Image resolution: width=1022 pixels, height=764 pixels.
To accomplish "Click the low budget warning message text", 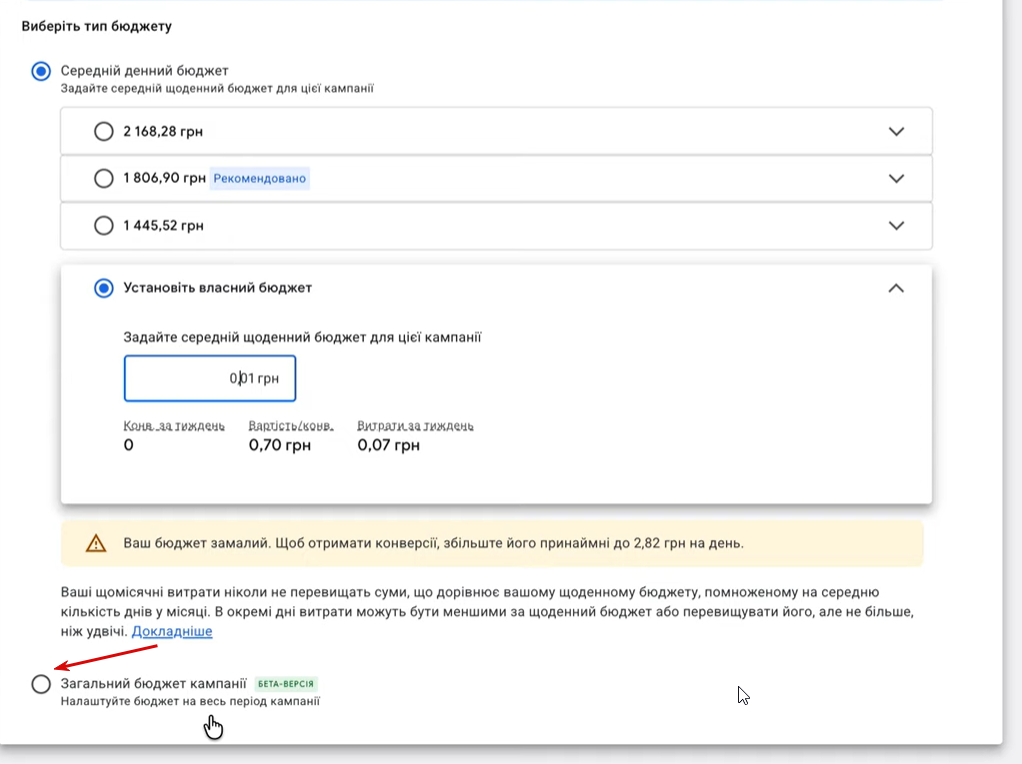I will 433,544.
